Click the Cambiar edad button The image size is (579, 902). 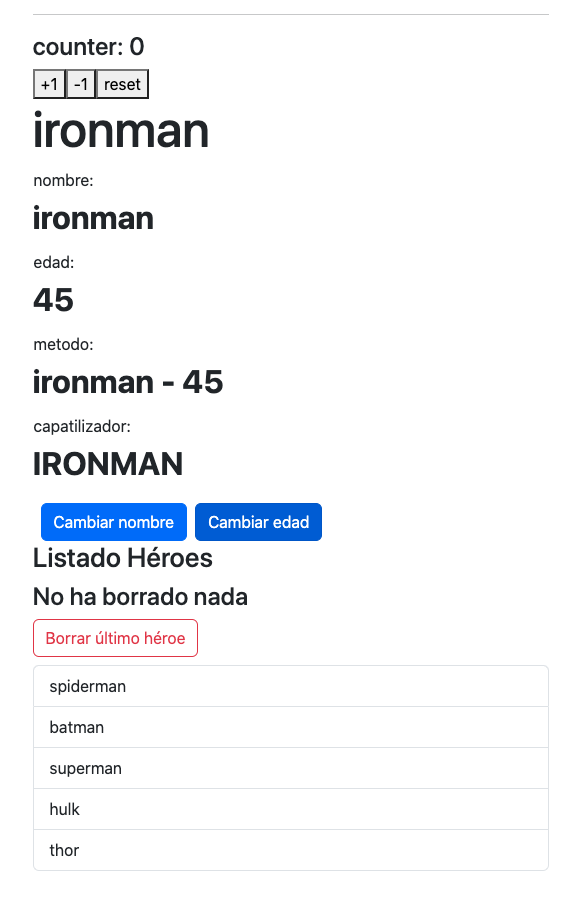258,521
